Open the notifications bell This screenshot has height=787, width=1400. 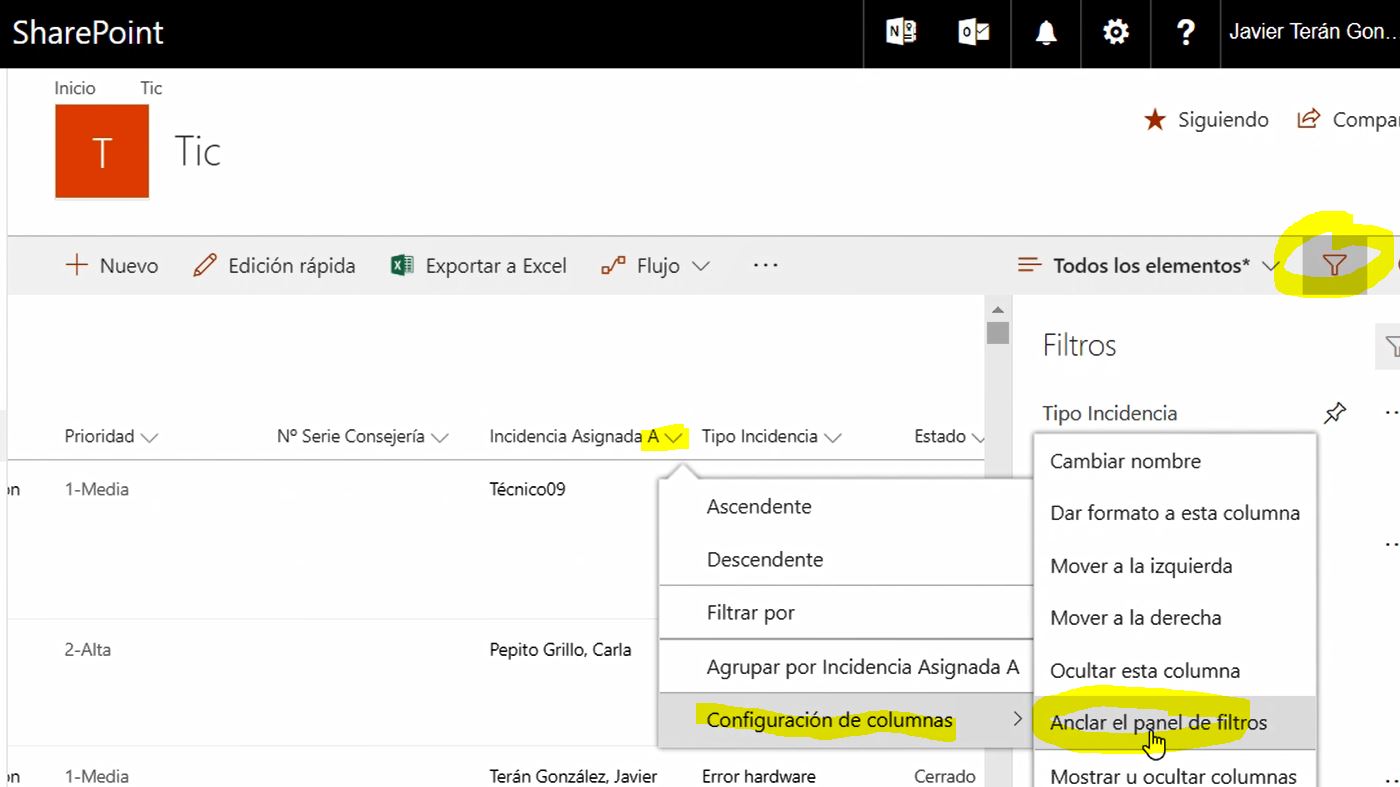[x=1045, y=32]
